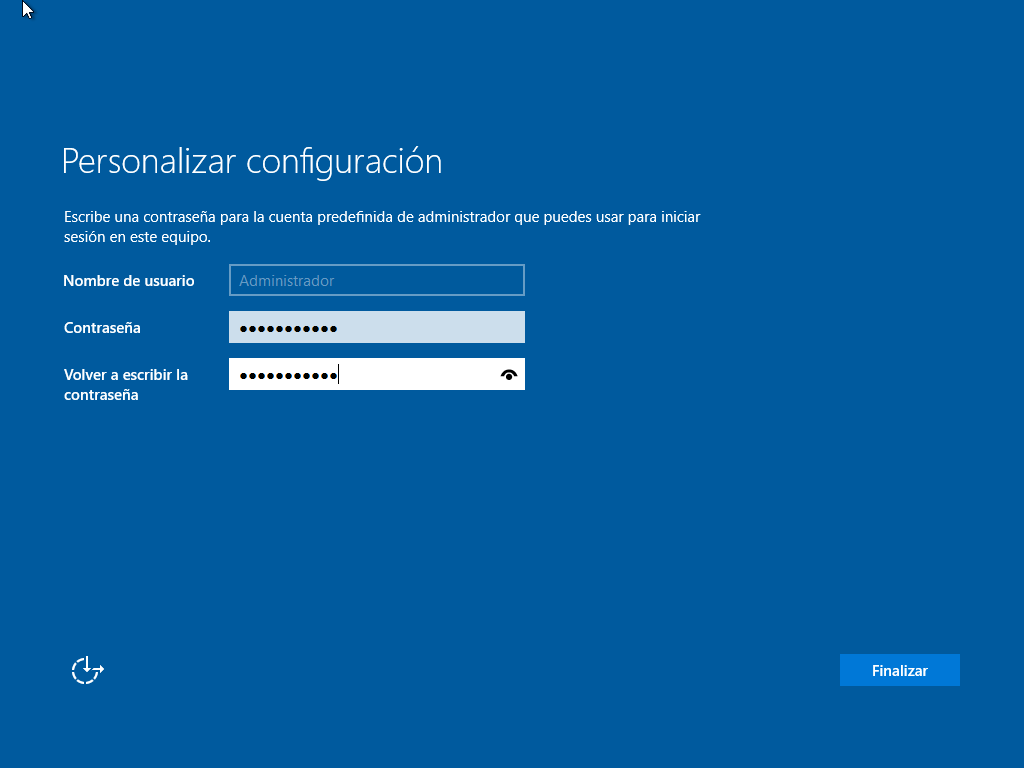
Task: Focus the Contraseña password field
Action: 376,328
